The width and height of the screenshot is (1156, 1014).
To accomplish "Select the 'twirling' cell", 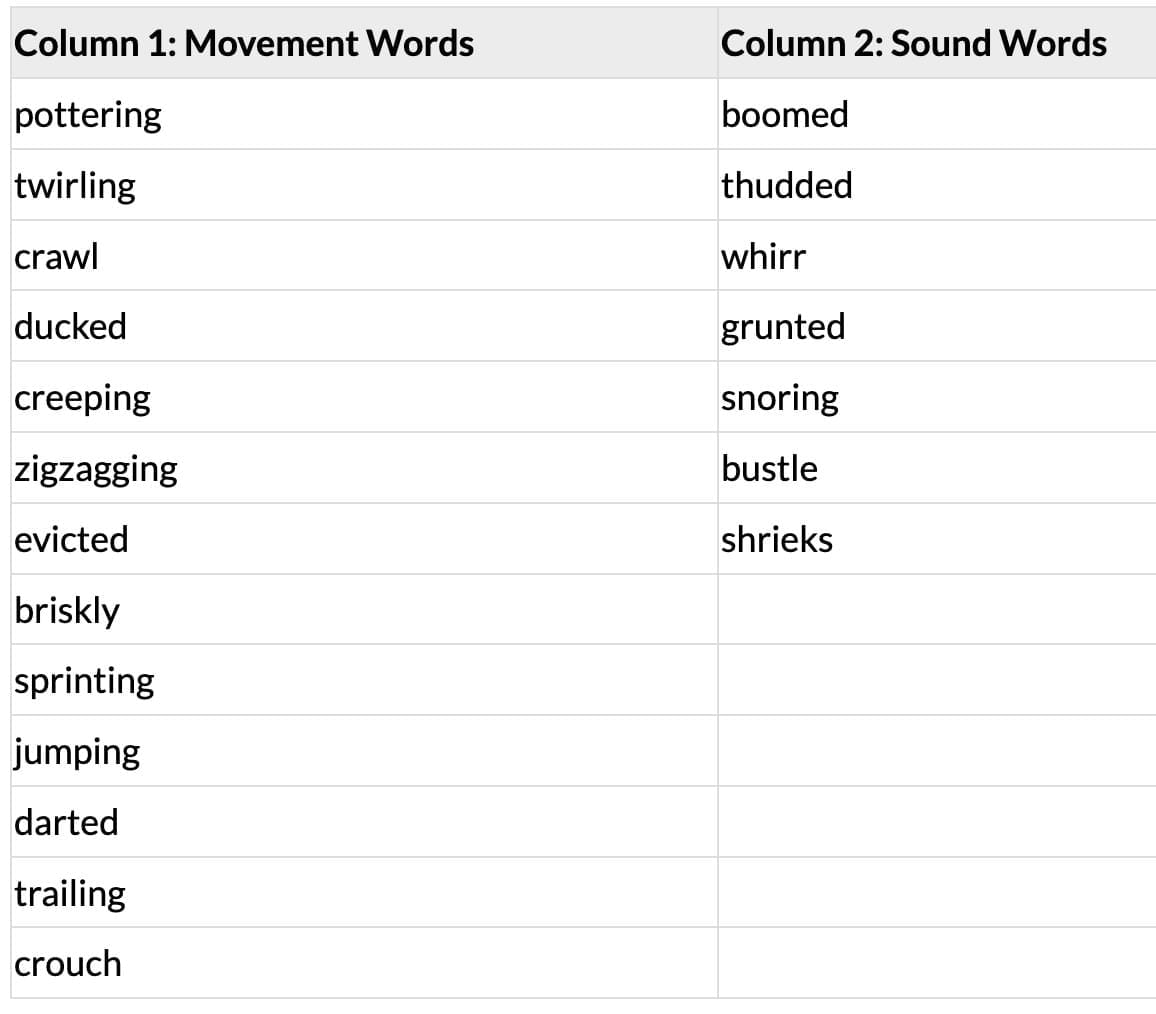I will click(75, 186).
